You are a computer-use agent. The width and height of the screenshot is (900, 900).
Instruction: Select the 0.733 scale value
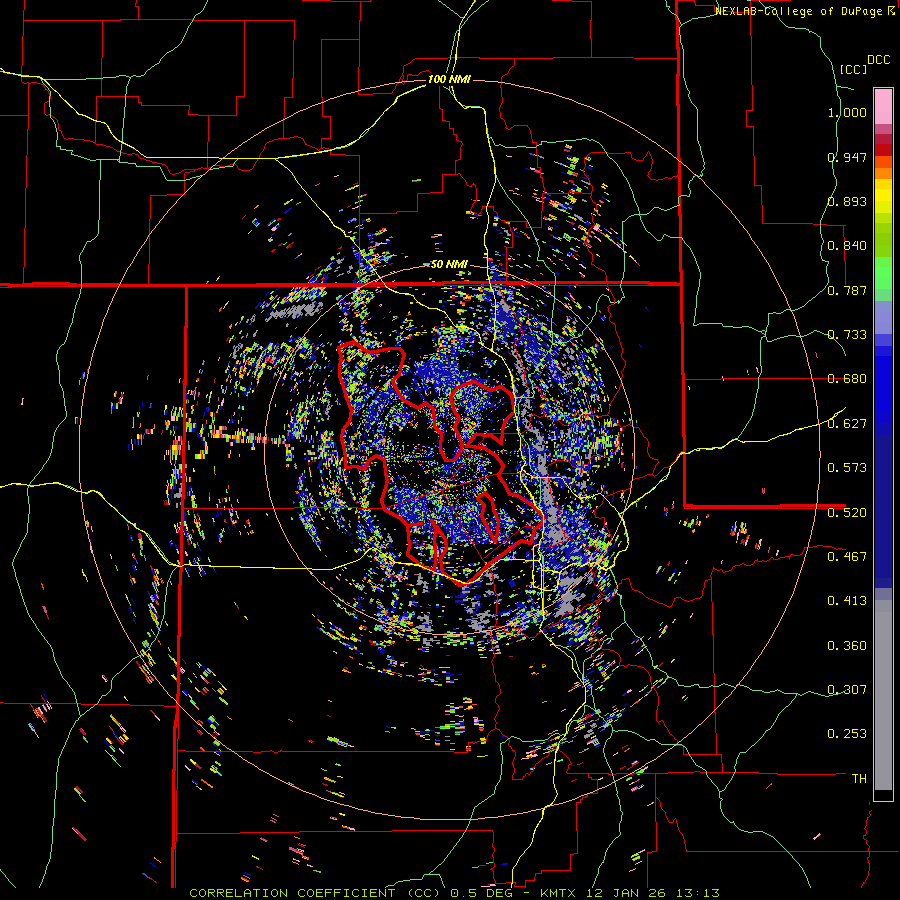tap(847, 335)
